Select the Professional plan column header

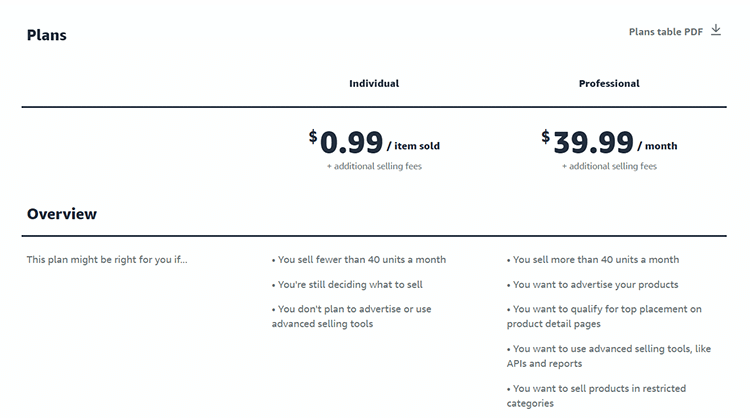click(609, 84)
